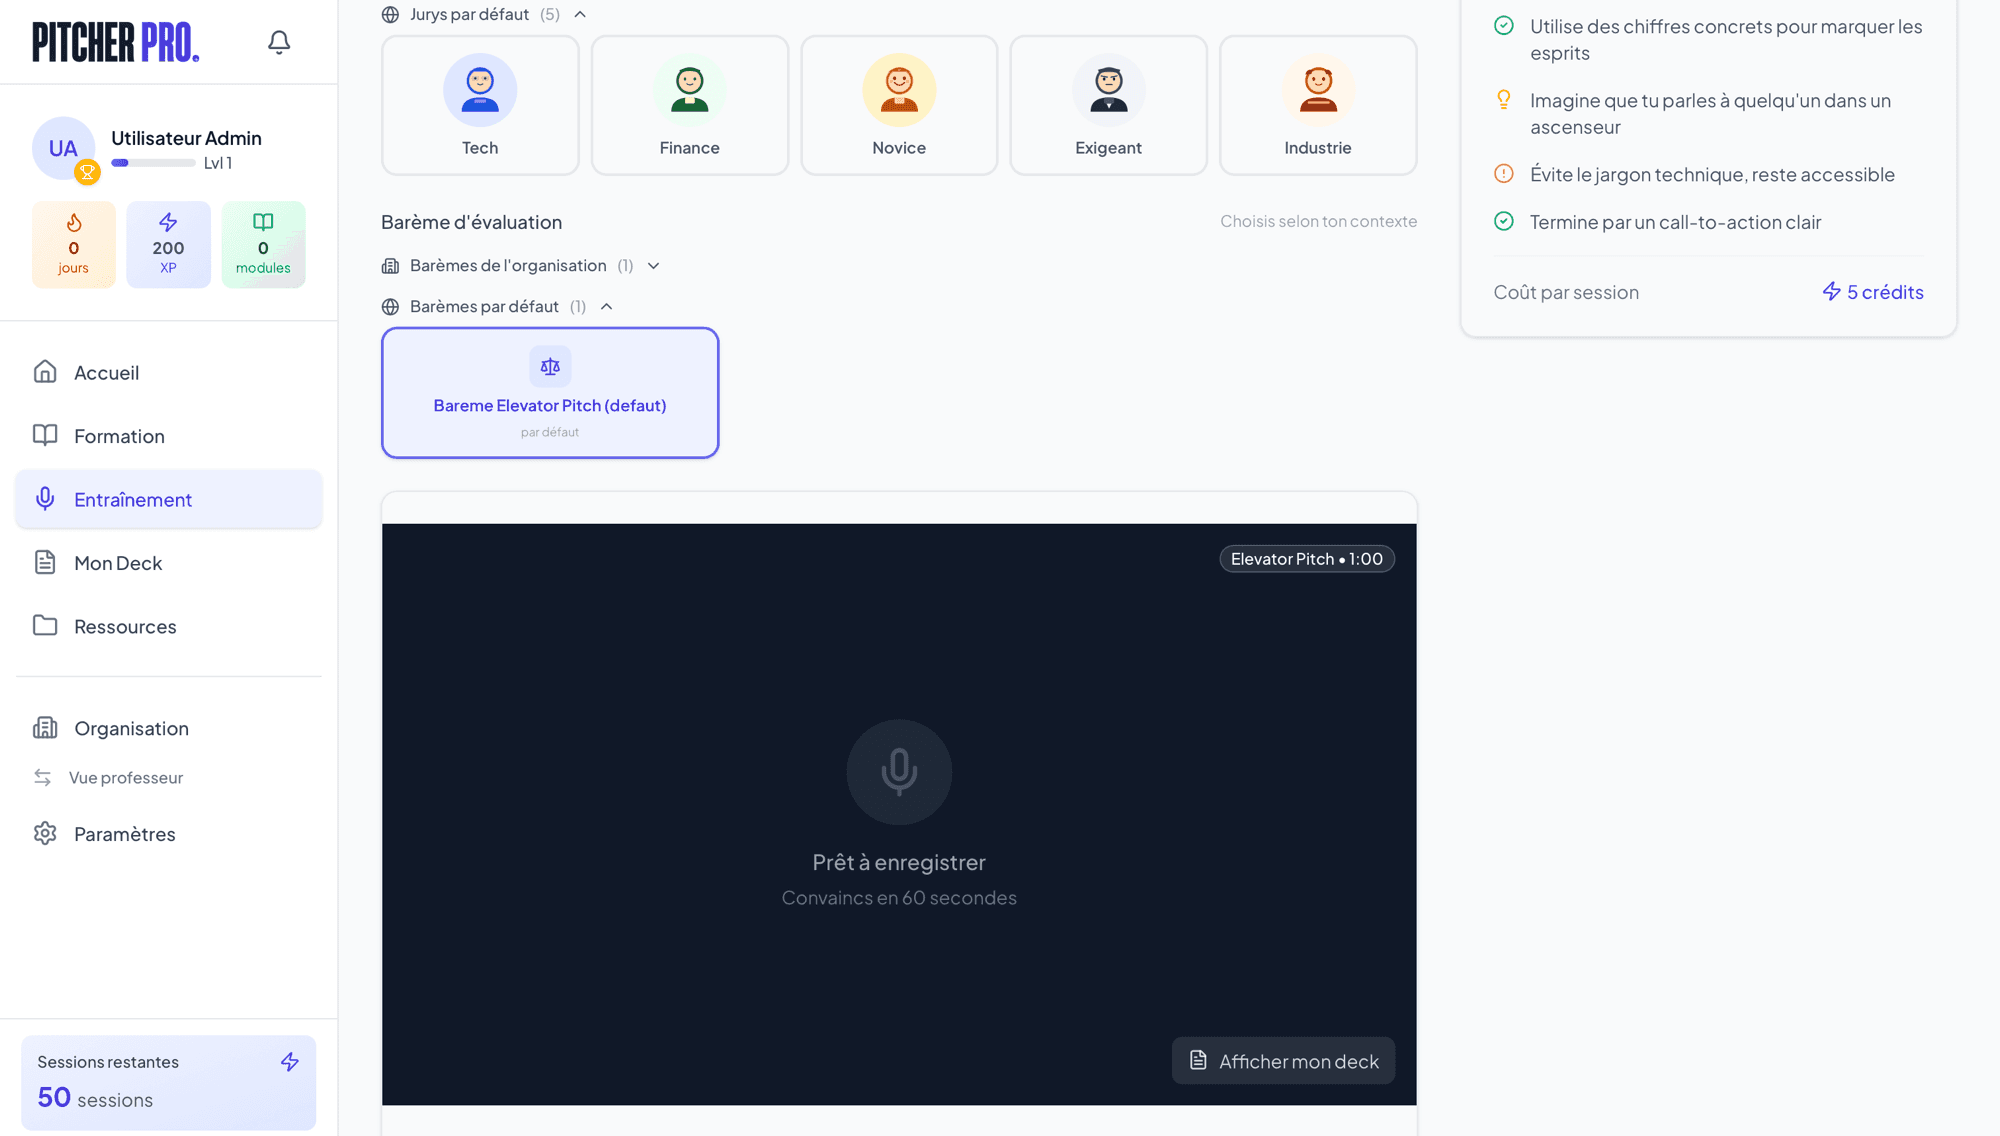Click the UA user avatar
The image size is (2000, 1136).
click(63, 148)
